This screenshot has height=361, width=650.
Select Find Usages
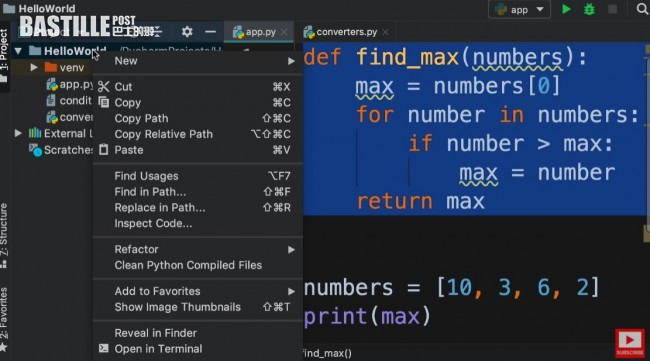tap(198, 176)
